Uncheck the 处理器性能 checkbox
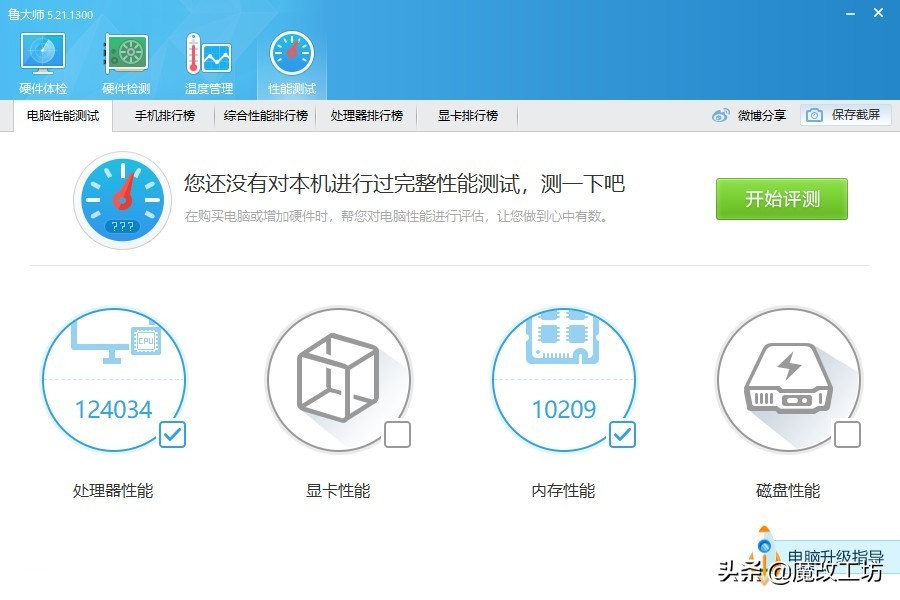 point(172,434)
